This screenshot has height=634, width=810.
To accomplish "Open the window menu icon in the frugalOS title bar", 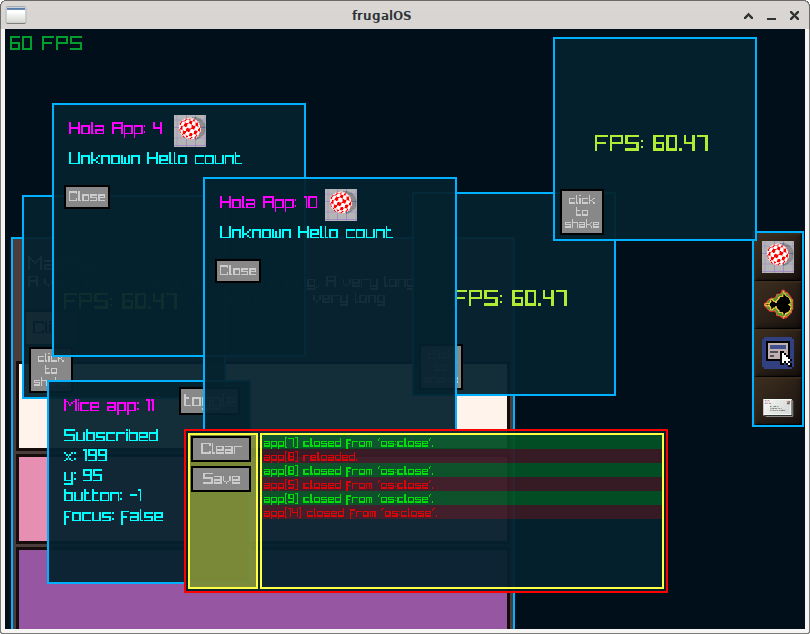I will (x=17, y=15).
